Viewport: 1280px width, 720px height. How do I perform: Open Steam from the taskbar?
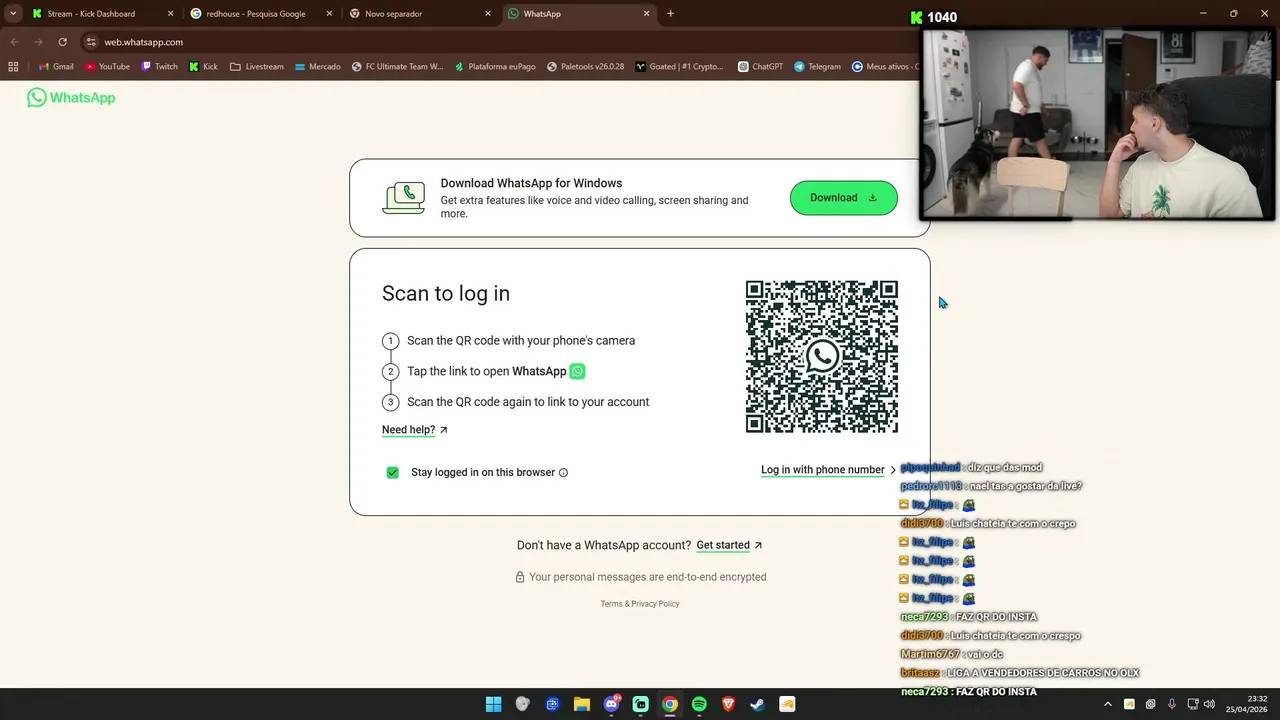[x=758, y=704]
